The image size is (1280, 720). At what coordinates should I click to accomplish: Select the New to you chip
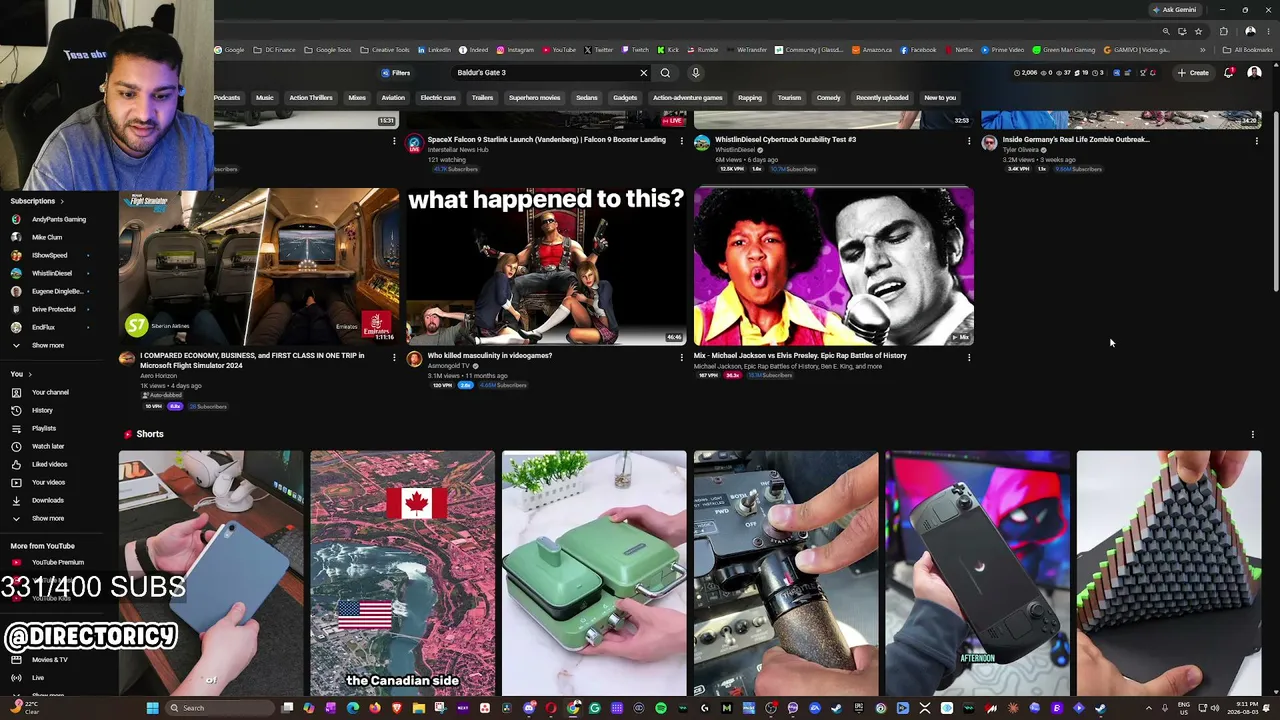[940, 98]
